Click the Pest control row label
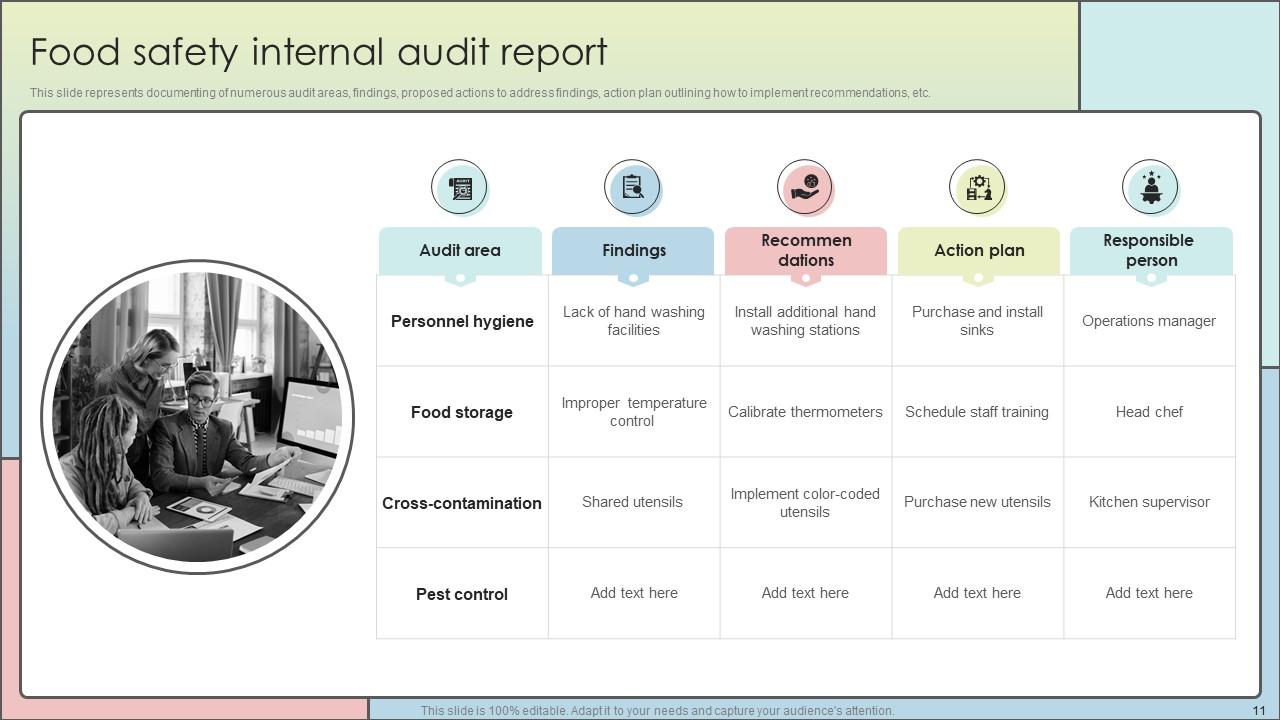This screenshot has width=1280, height=720. pos(462,594)
